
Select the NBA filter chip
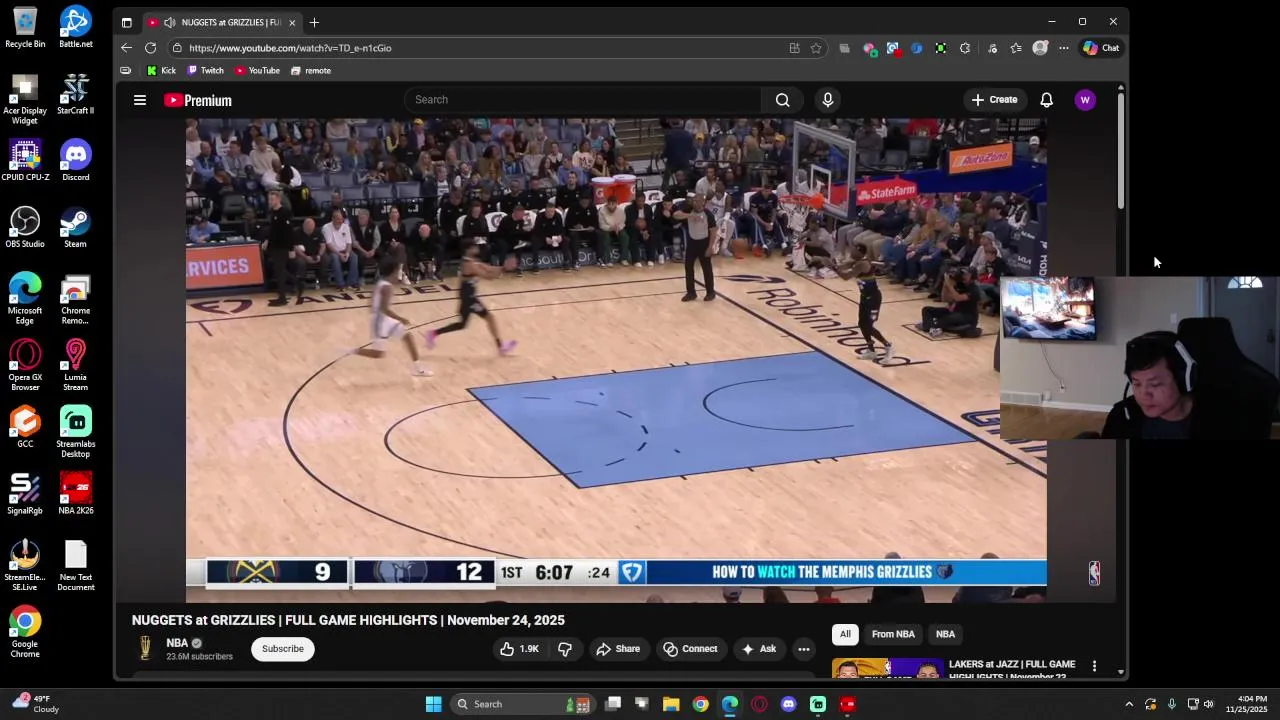pyautogui.click(x=945, y=634)
